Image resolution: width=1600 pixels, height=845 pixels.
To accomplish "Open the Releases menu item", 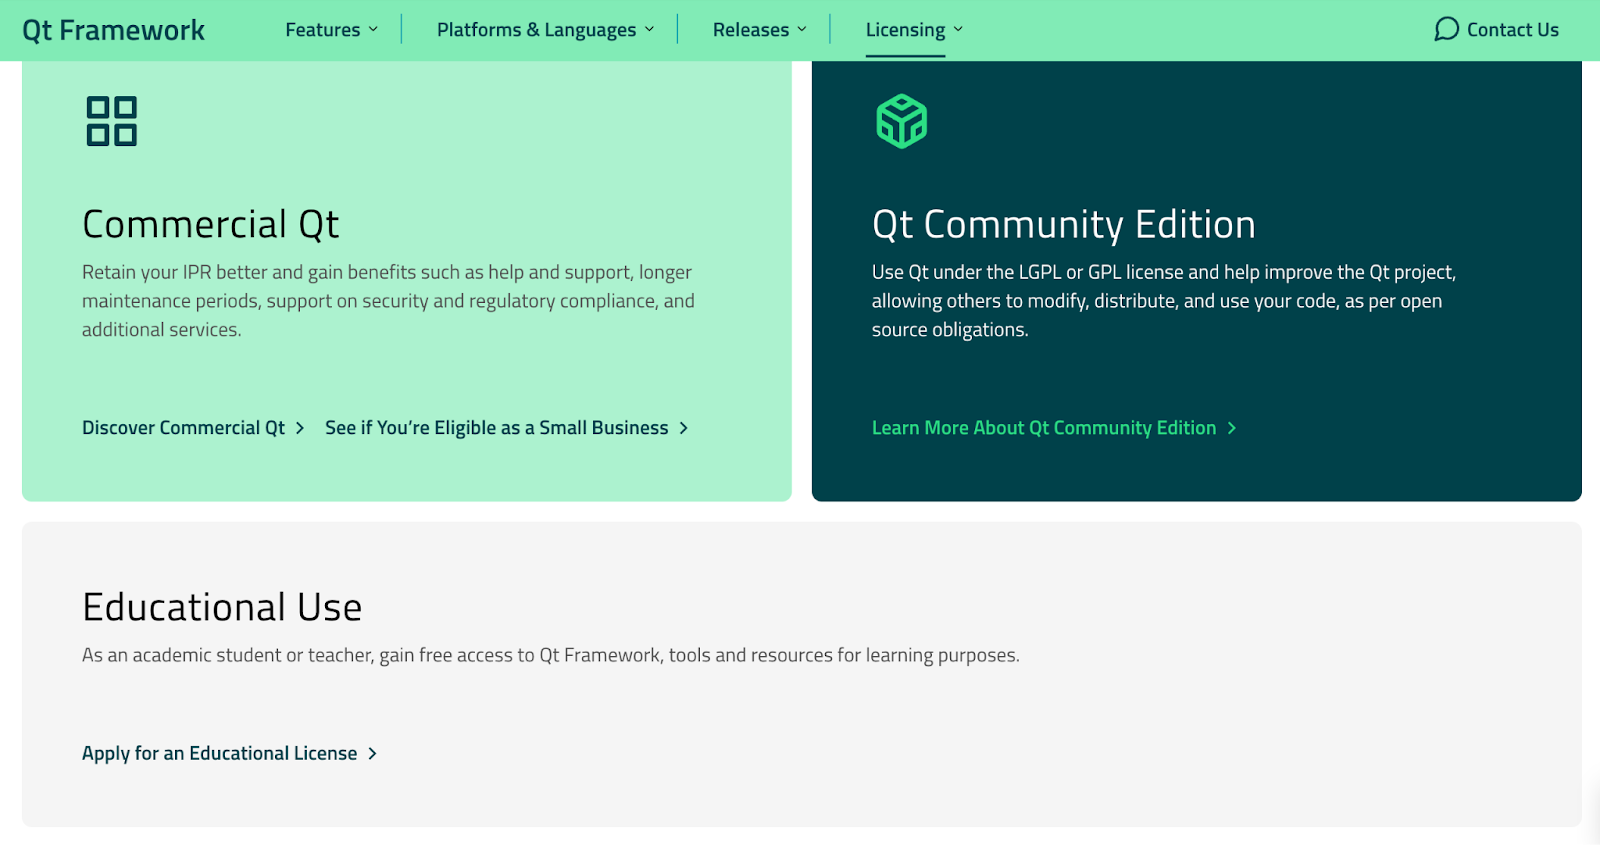I will pos(750,30).
